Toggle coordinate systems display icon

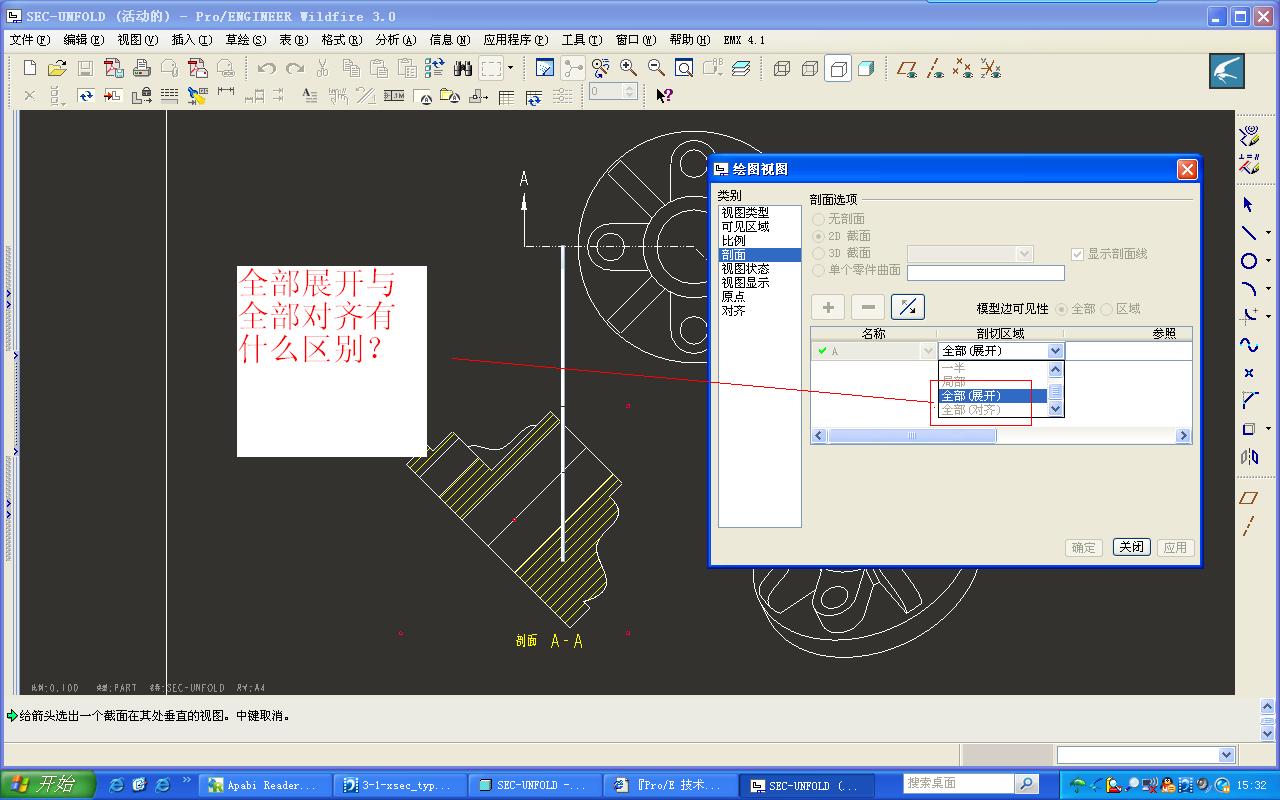[990, 68]
